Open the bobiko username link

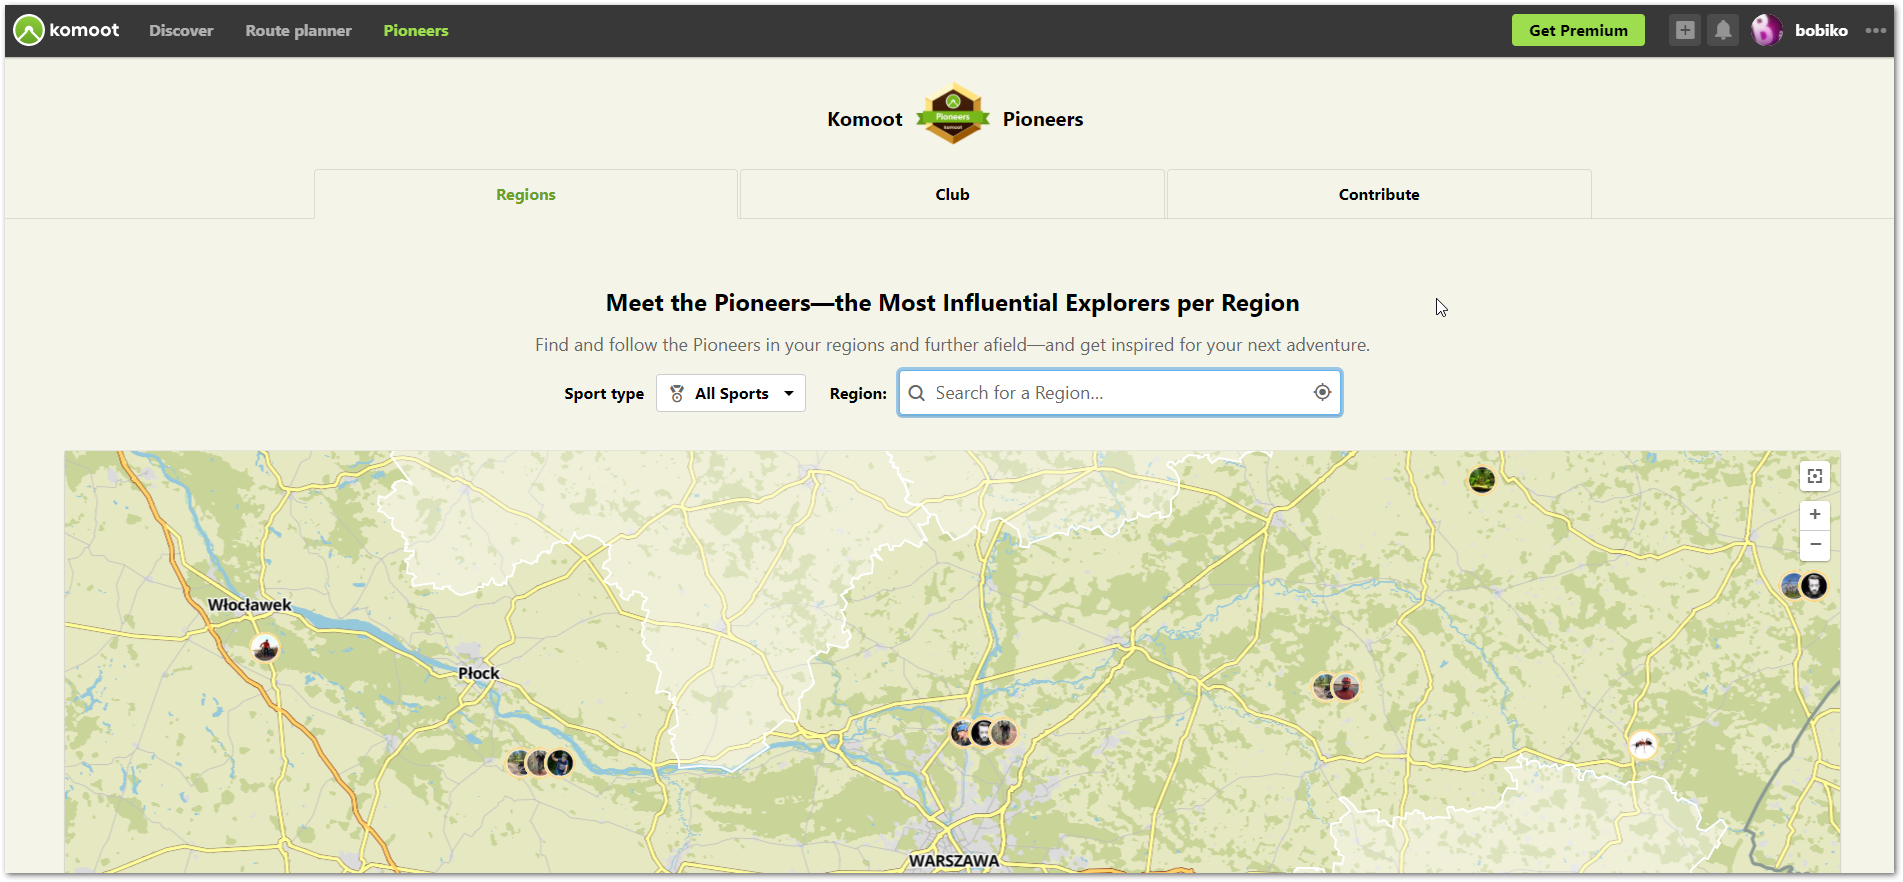tap(1821, 31)
